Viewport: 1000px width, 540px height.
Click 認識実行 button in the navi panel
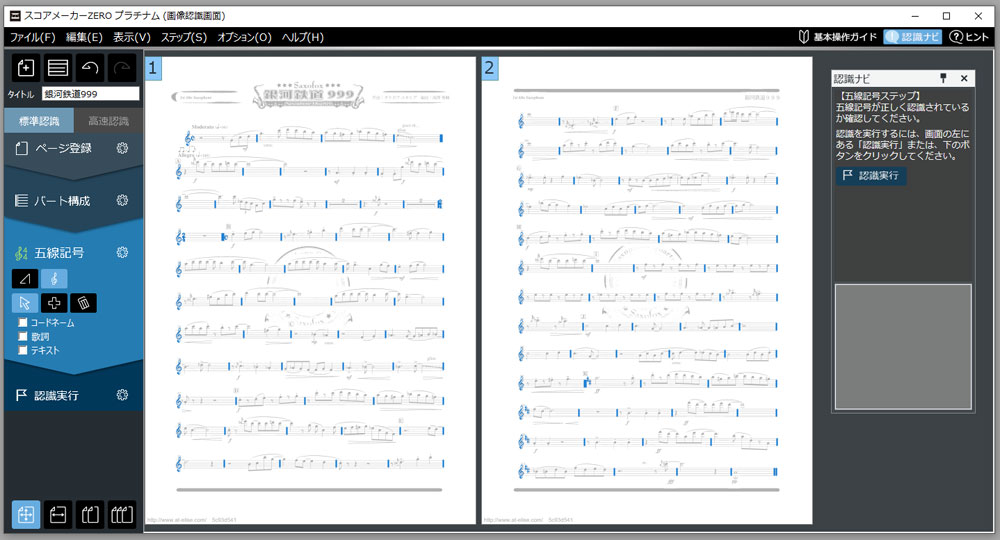coord(871,175)
